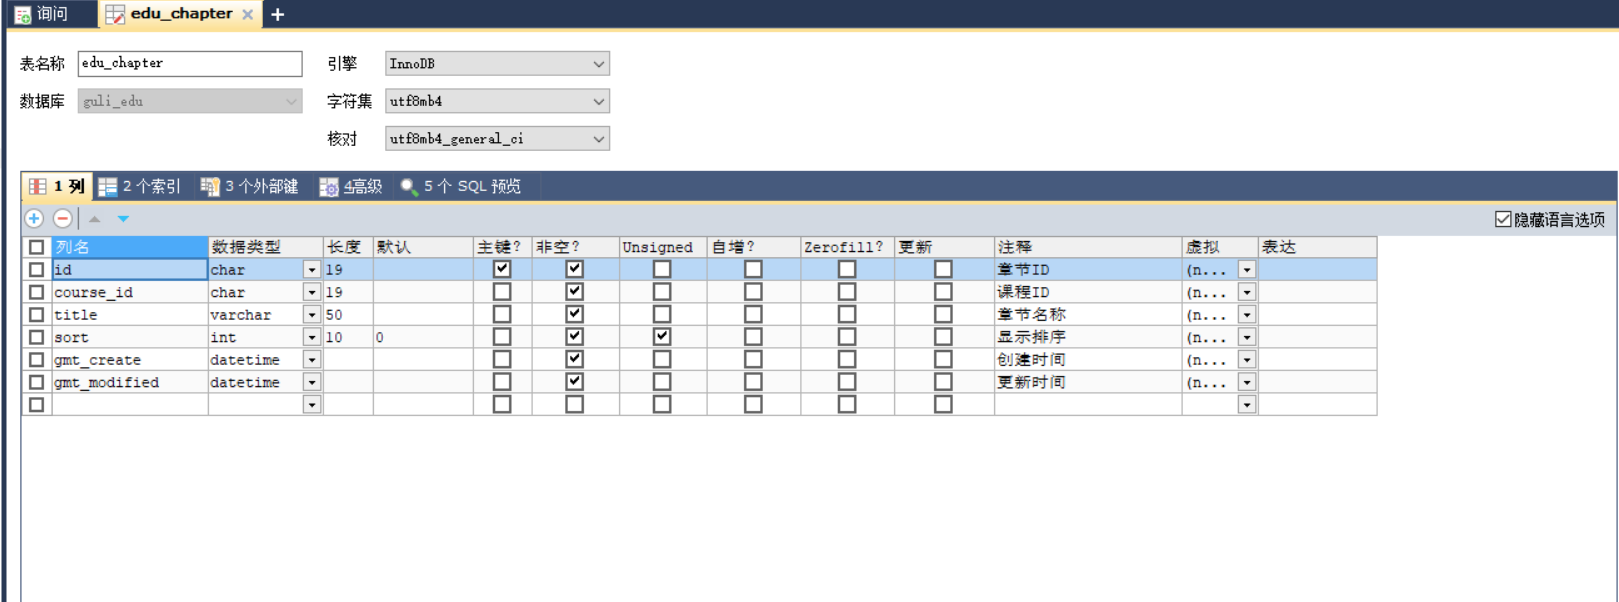1619x602 pixels.
Task: Toggle not-null checkbox for title row
Action: click(x=574, y=313)
